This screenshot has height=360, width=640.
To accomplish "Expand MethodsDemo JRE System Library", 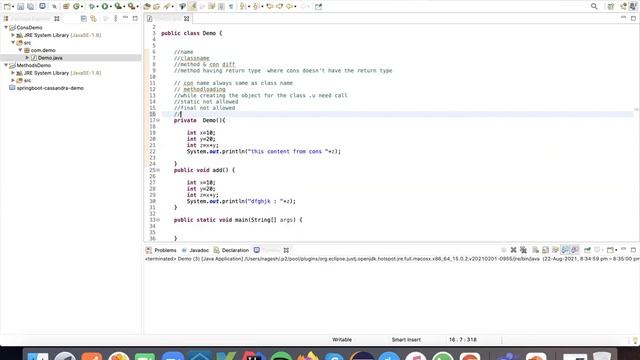I will pyautogui.click(x=13, y=73).
